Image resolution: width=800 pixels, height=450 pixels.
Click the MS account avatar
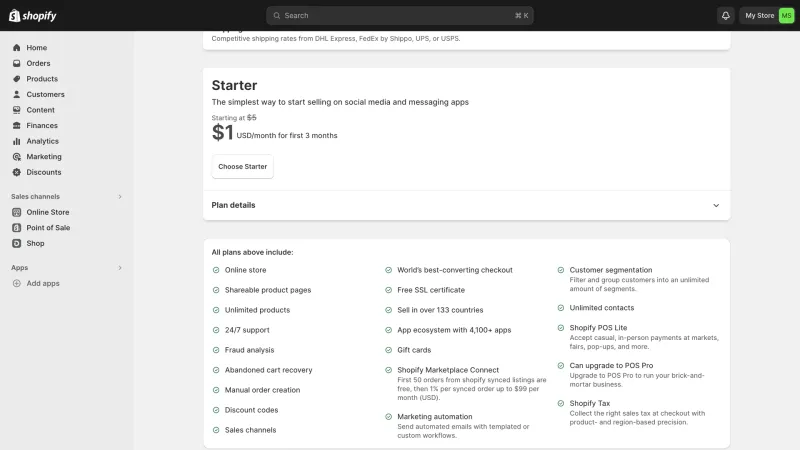786,15
